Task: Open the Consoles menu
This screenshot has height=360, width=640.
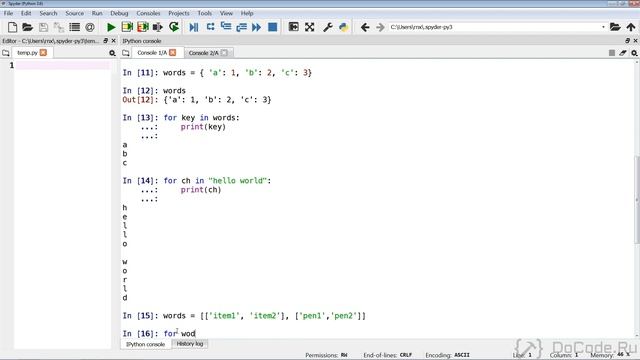Action: [x=148, y=13]
